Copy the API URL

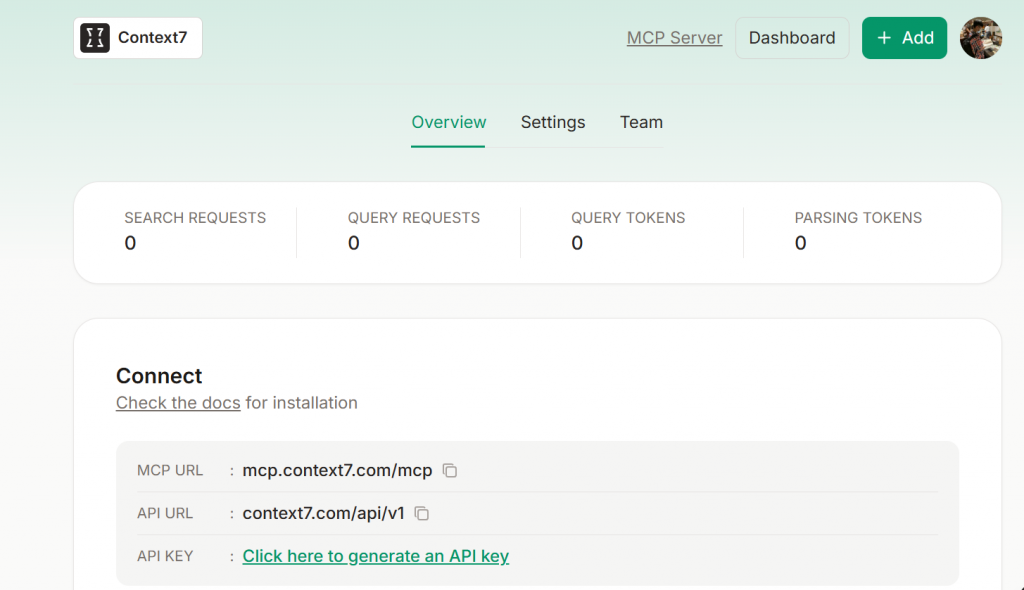click(422, 514)
